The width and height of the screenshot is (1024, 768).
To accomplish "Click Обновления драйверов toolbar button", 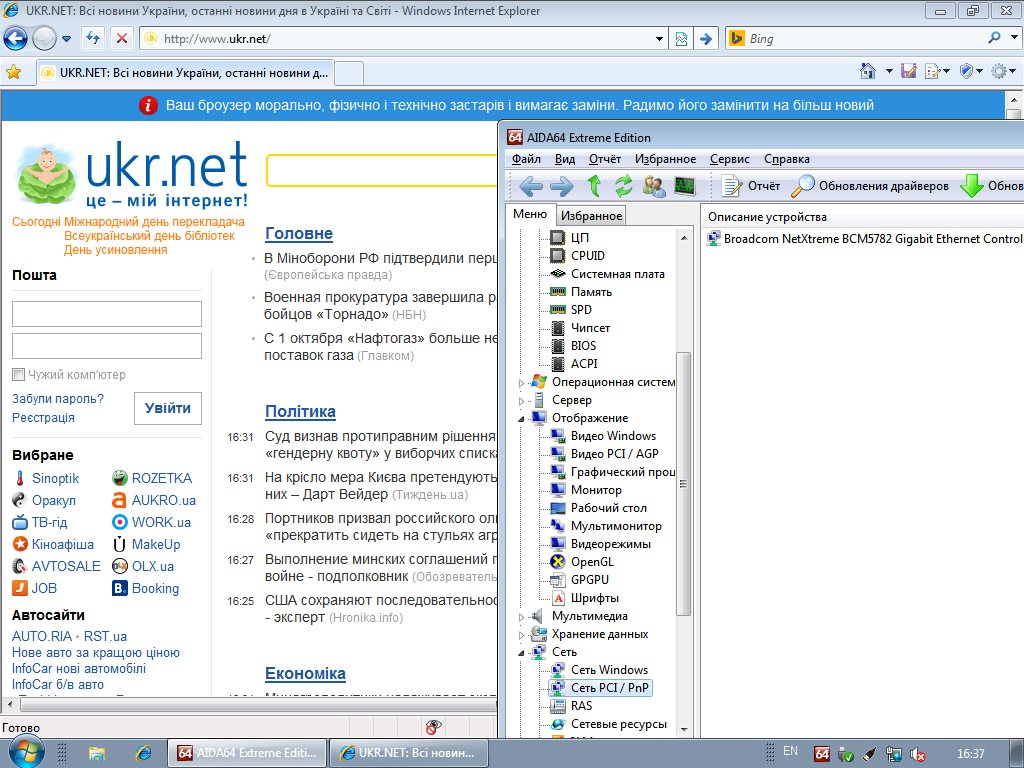I will pos(870,186).
